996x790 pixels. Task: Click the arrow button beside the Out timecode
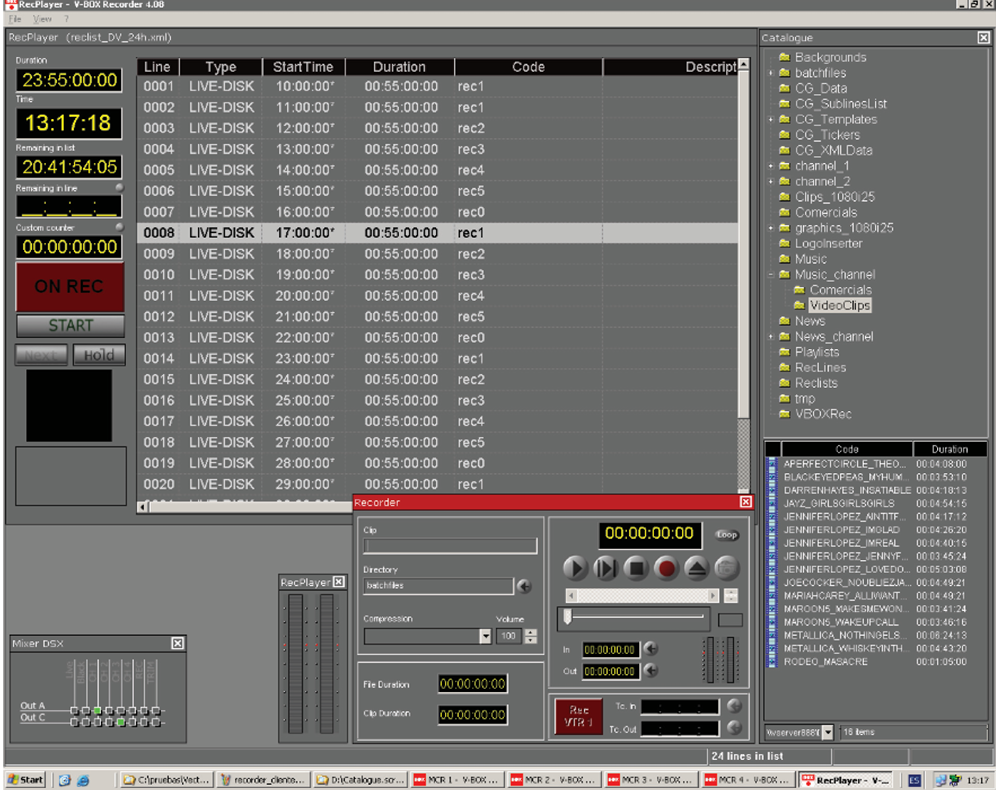click(x=650, y=671)
